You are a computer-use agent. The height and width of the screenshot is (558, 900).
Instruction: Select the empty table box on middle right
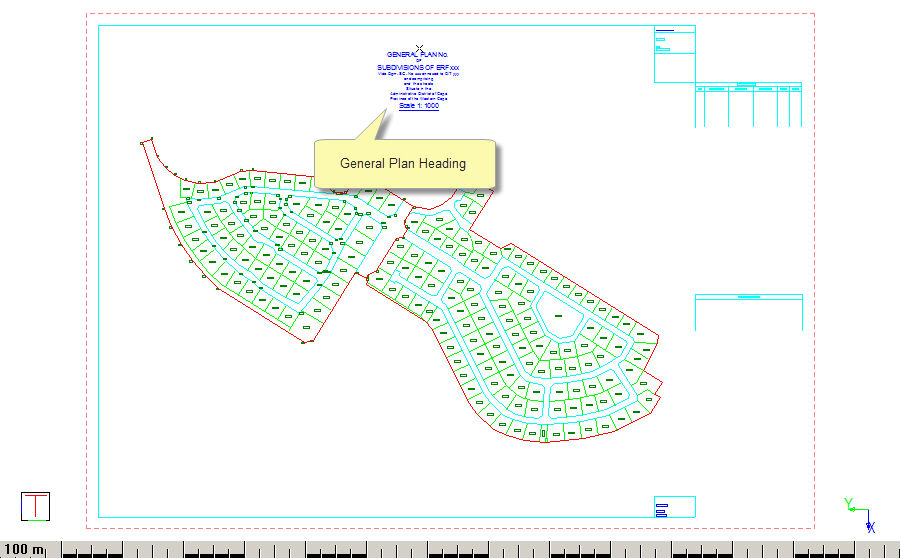point(748,314)
